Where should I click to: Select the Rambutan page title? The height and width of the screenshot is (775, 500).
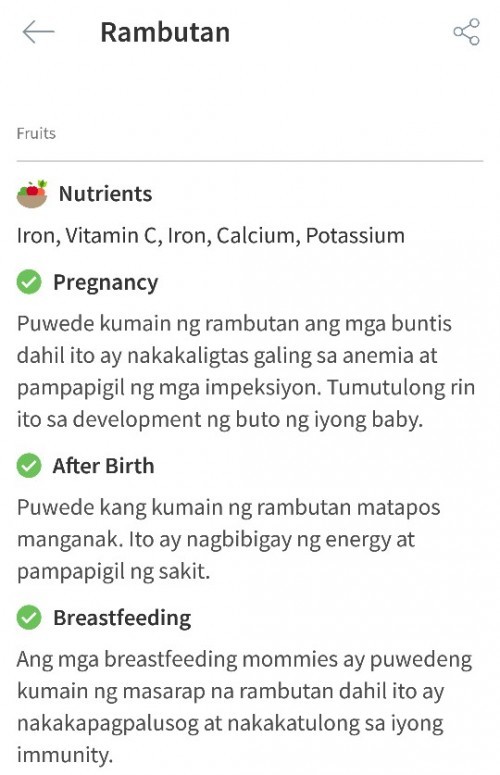165,33
